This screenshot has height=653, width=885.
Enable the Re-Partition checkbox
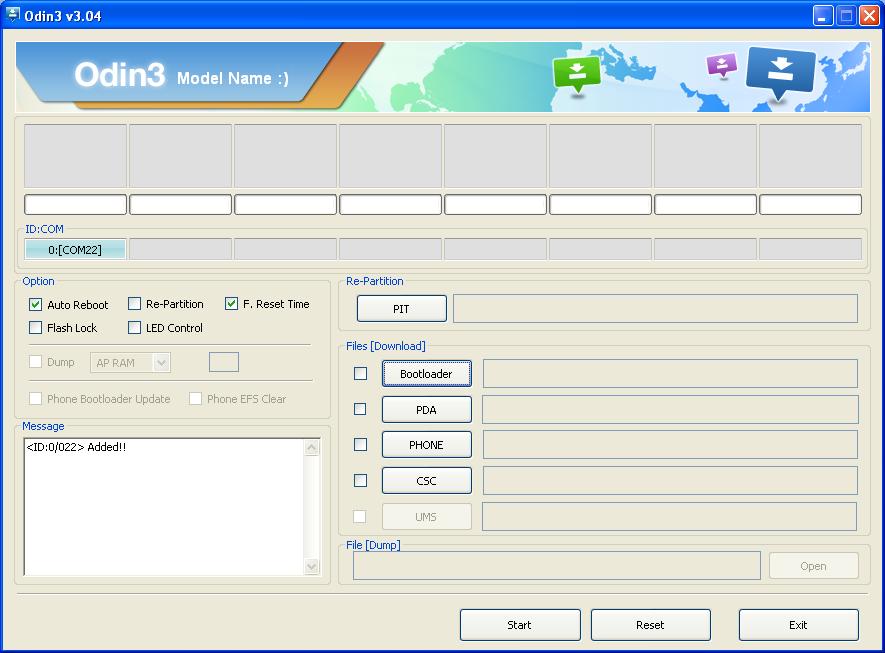click(134, 304)
